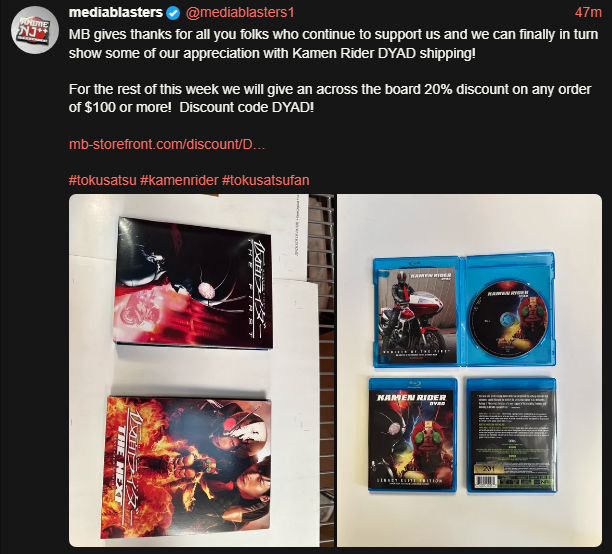The image size is (612, 554).
Task: Click the 20% discount paragraph text
Action: point(330,98)
